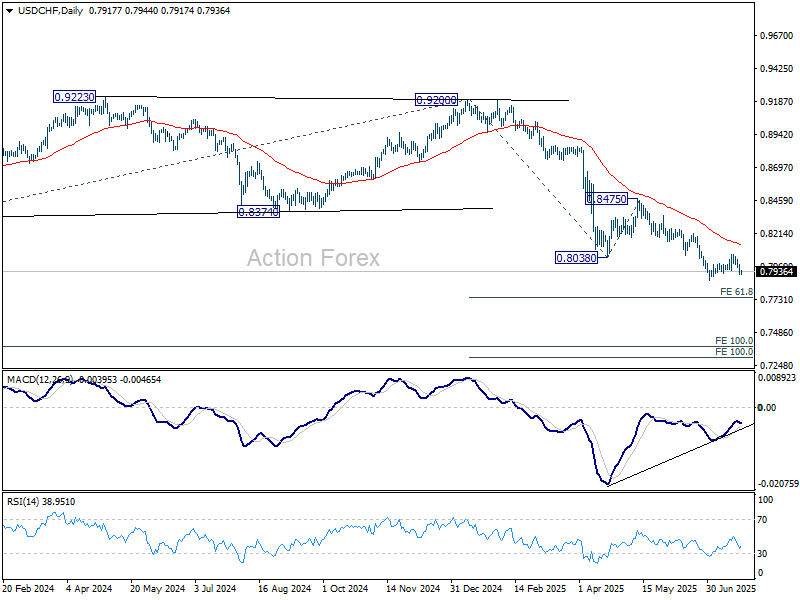Image resolution: width=800 pixels, height=600 pixels.
Task: Click the 0.77310 price axis value
Action: (776, 299)
